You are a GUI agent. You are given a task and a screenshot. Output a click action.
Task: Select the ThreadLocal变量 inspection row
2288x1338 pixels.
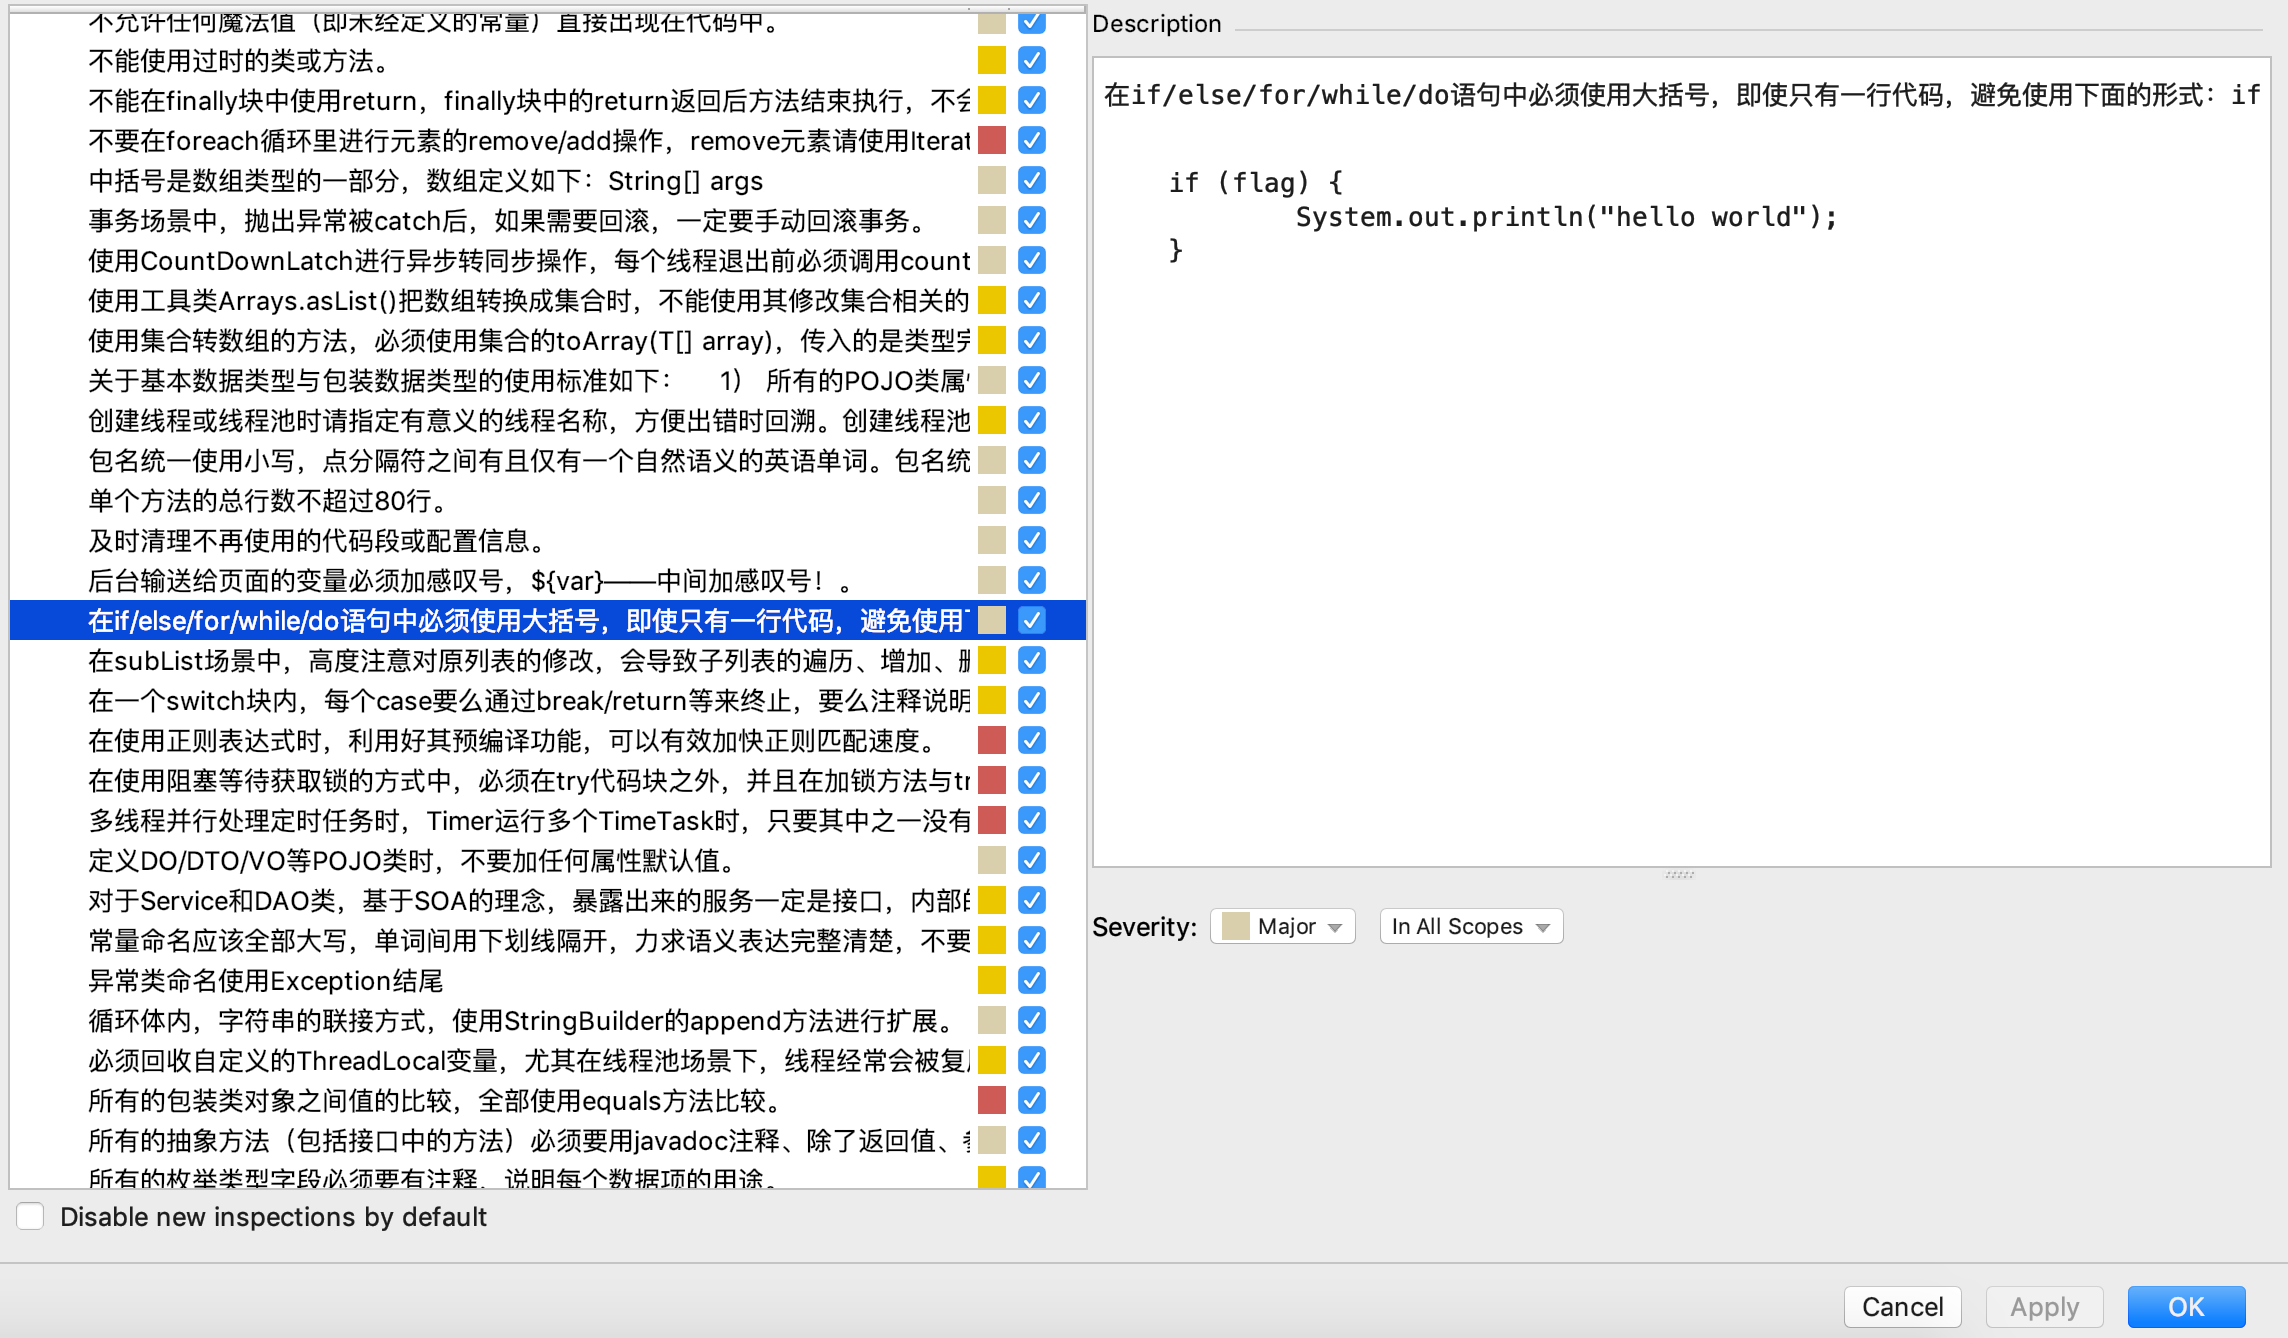click(500, 1060)
